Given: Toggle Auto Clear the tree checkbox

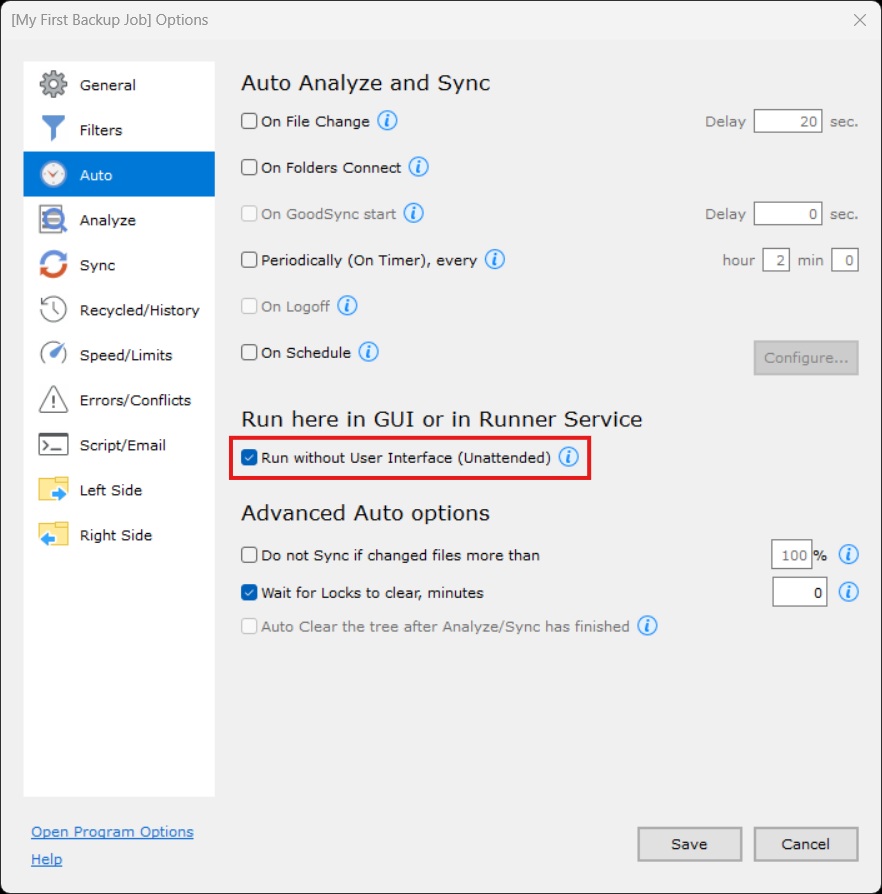Looking at the screenshot, I should [x=249, y=626].
